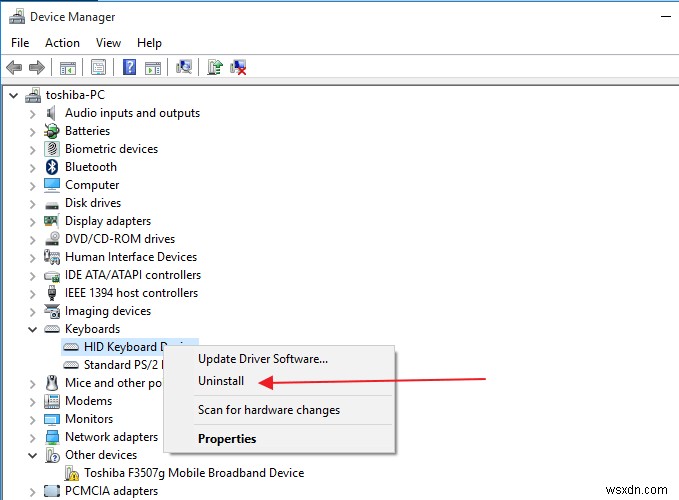Click the Audio inputs and outputs speaker icon
Image resolution: width=679 pixels, height=500 pixels.
(51, 113)
